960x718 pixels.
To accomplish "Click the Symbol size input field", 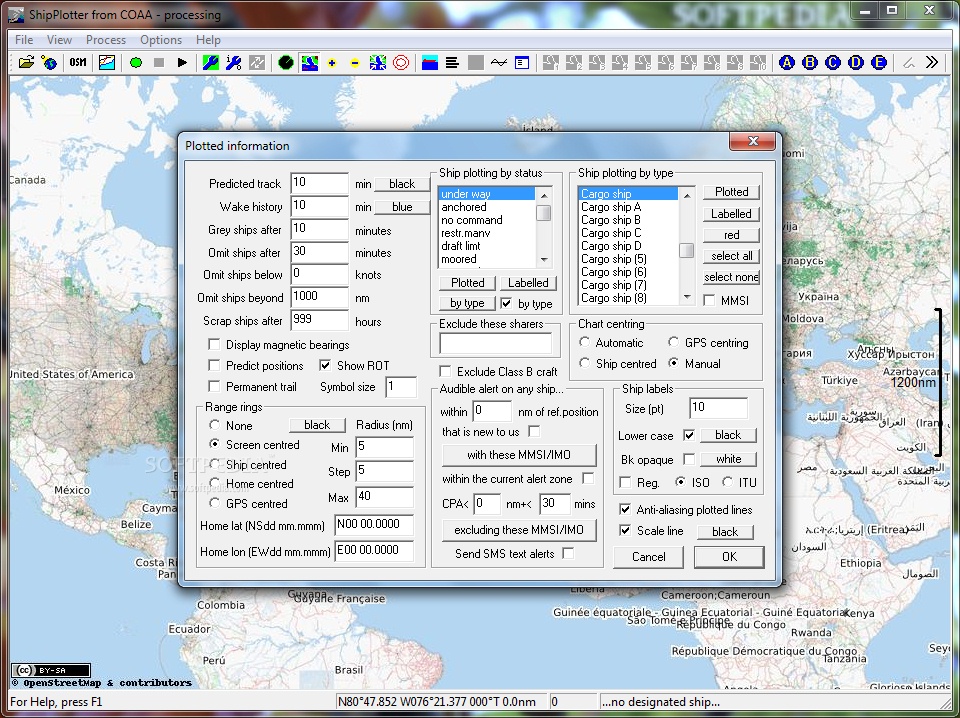I will pyautogui.click(x=401, y=387).
